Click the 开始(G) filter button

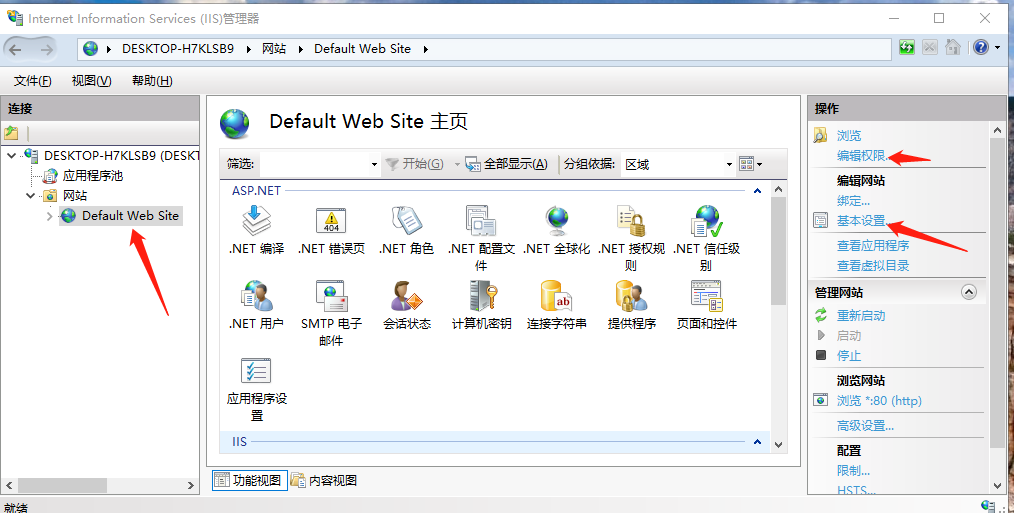(415, 164)
